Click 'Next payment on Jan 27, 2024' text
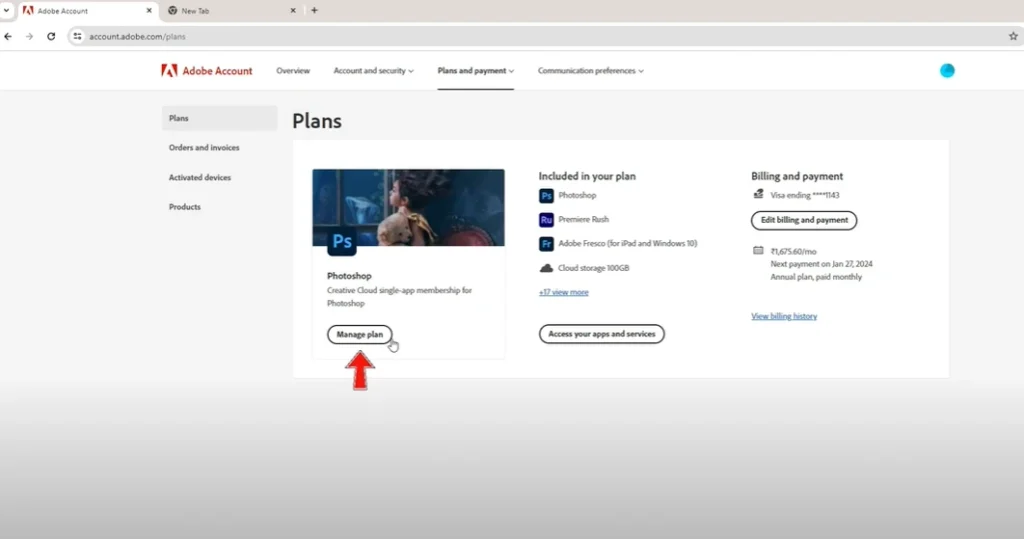The width and height of the screenshot is (1024, 539). (821, 264)
